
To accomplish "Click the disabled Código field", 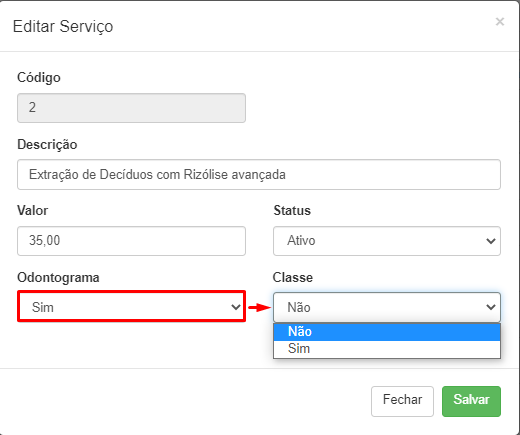I will [x=131, y=108].
